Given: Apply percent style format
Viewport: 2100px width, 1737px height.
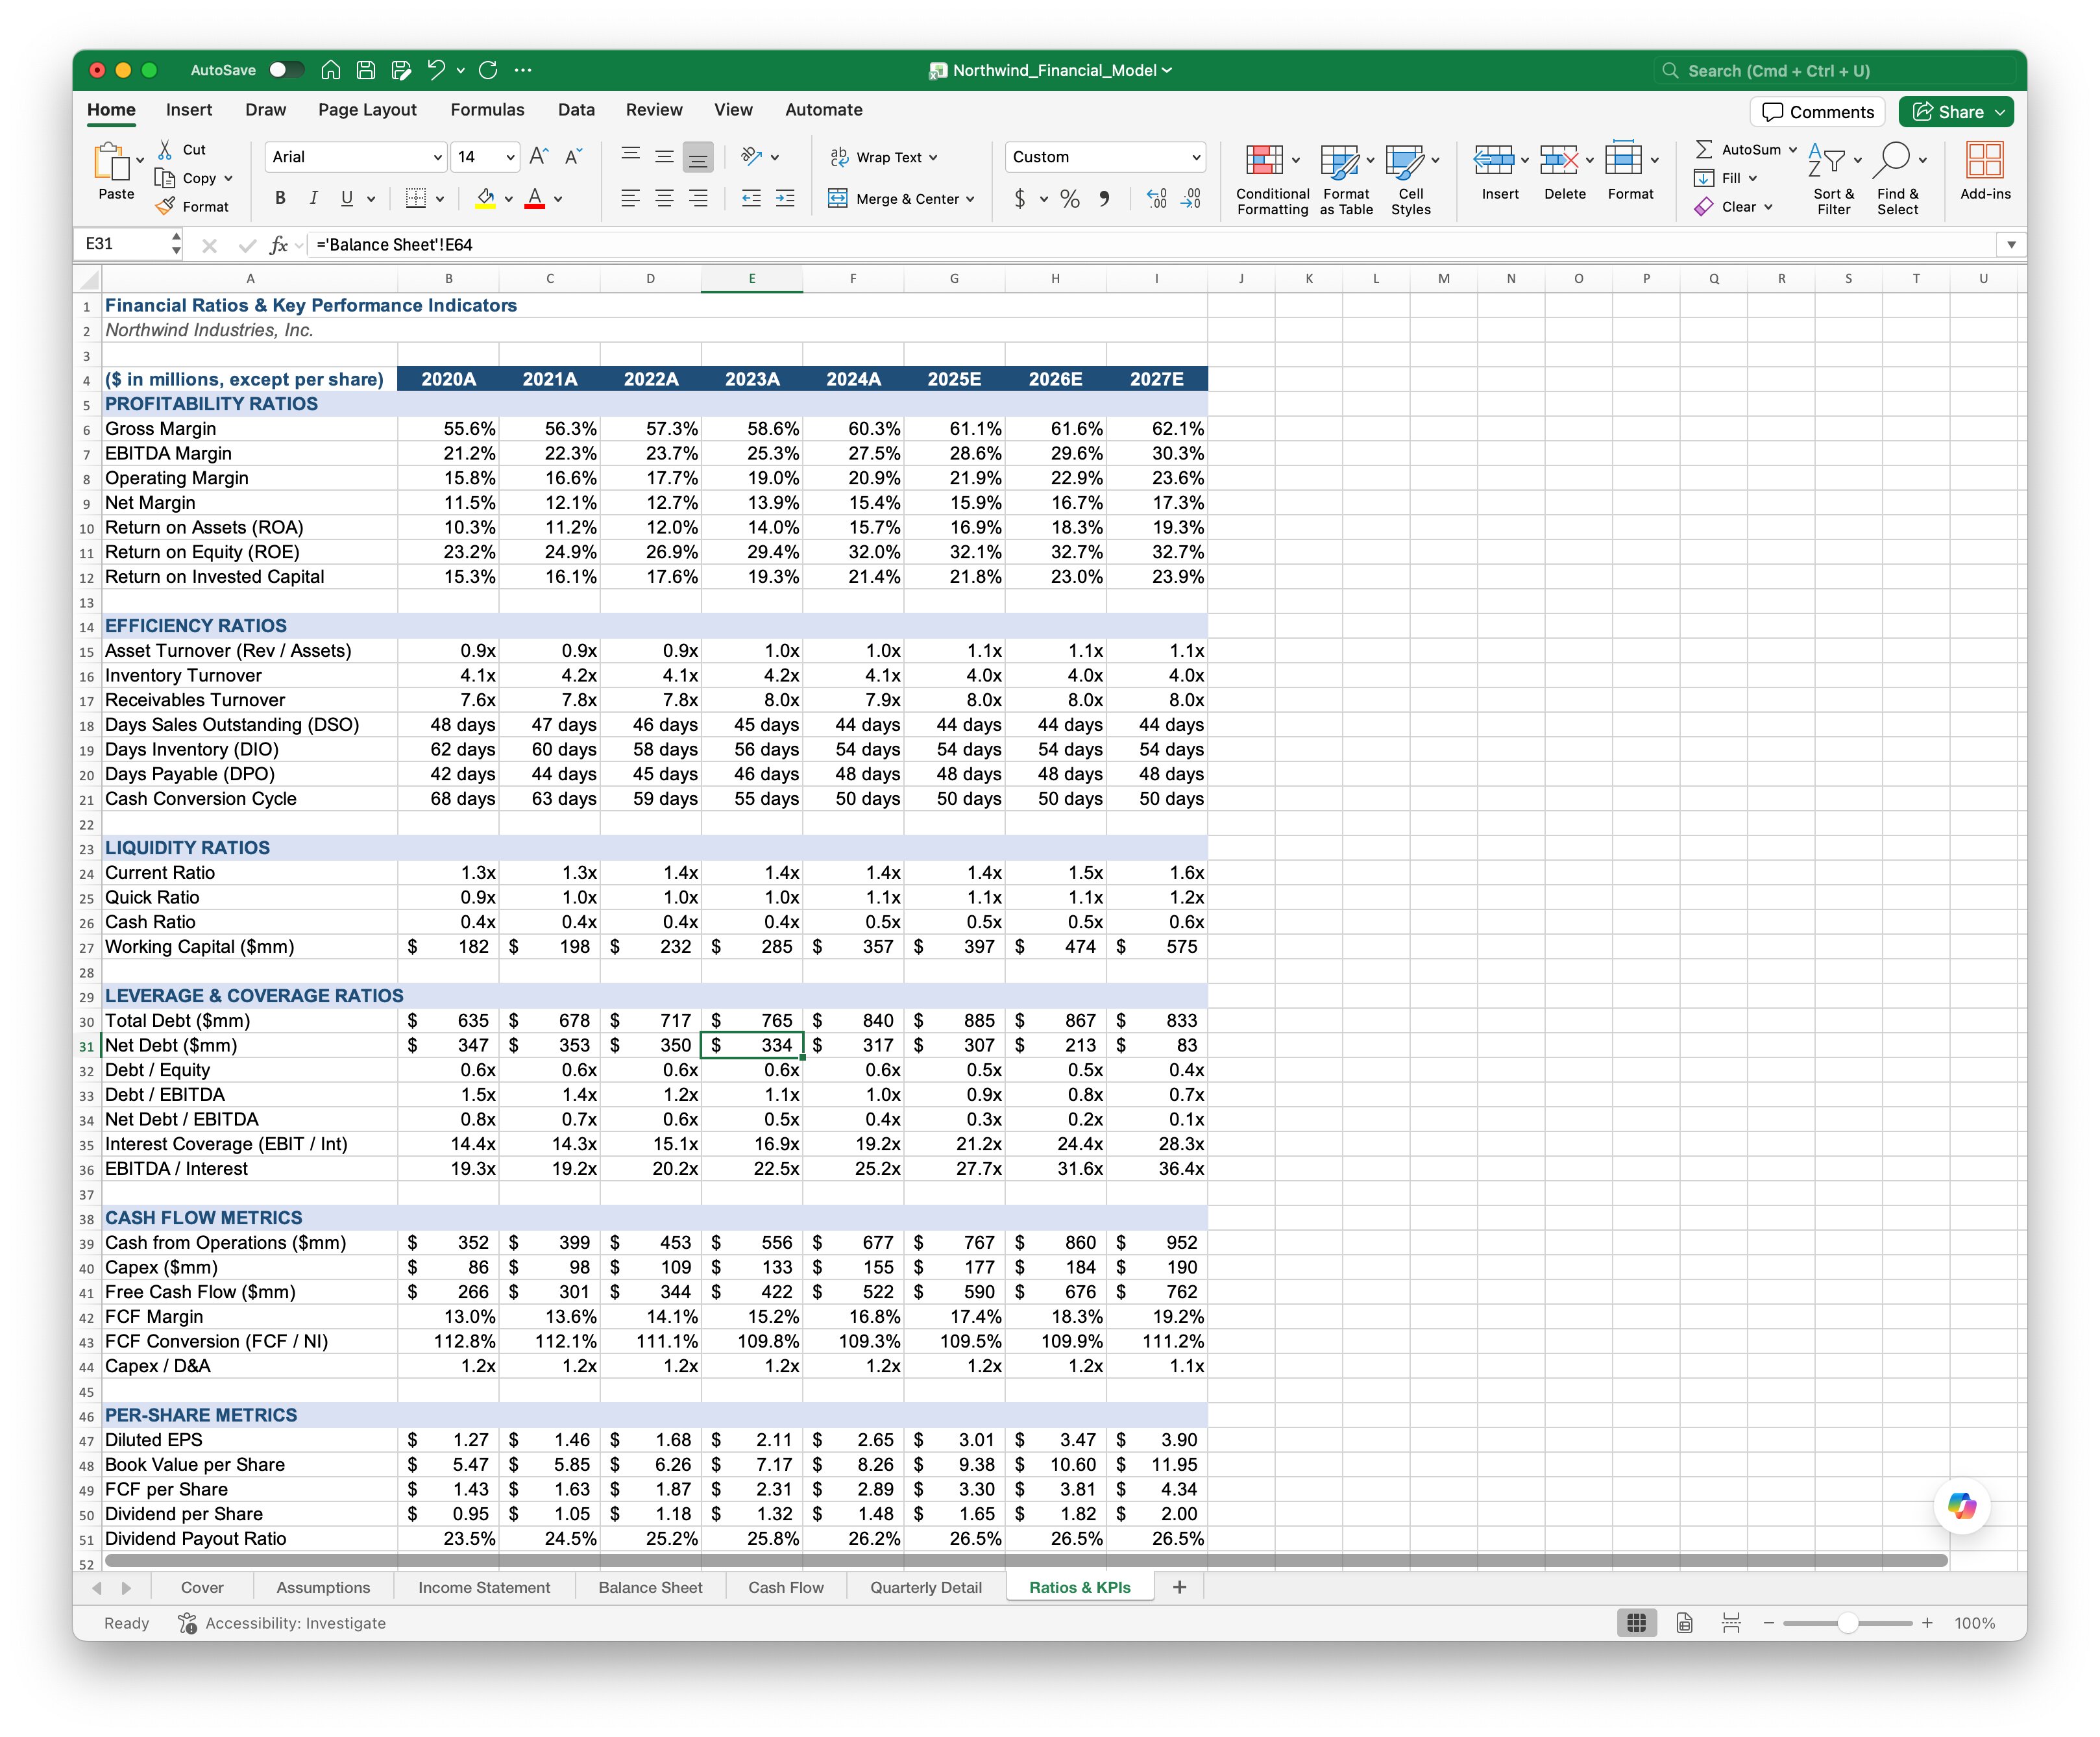Looking at the screenshot, I should click(1070, 199).
